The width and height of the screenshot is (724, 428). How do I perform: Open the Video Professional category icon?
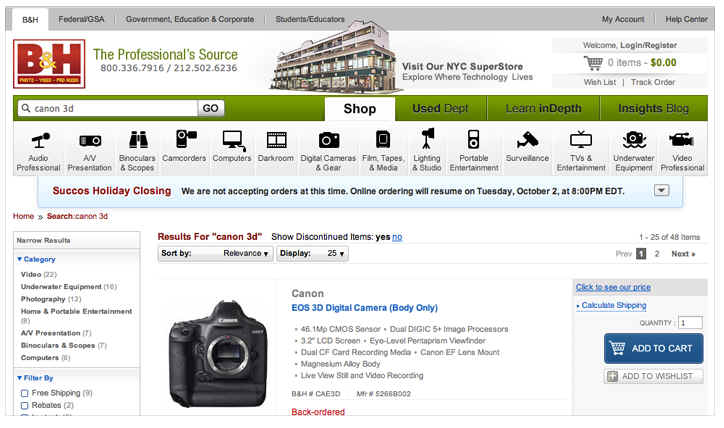coord(682,139)
